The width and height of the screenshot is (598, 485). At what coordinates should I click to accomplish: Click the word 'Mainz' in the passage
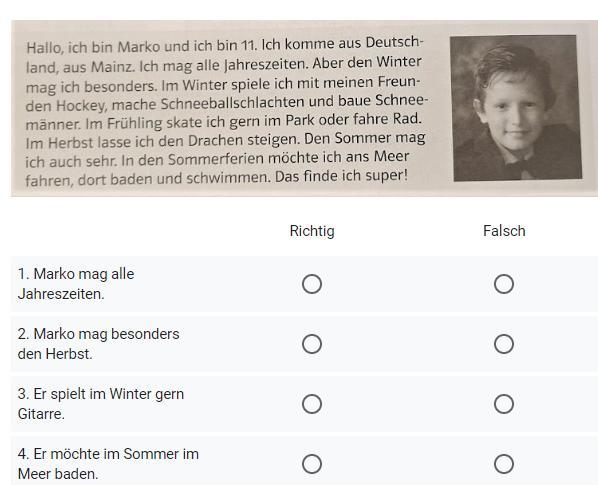[x=113, y=67]
